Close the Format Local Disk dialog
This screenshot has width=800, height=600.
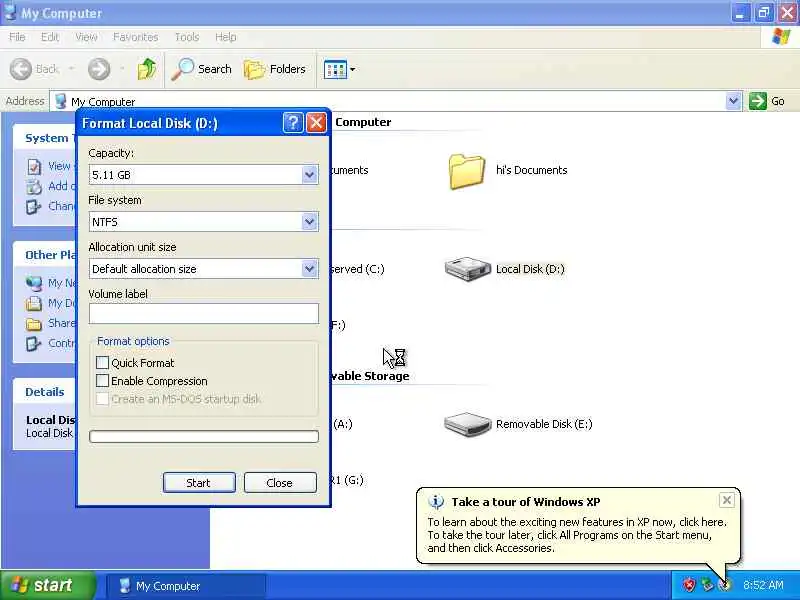click(316, 123)
